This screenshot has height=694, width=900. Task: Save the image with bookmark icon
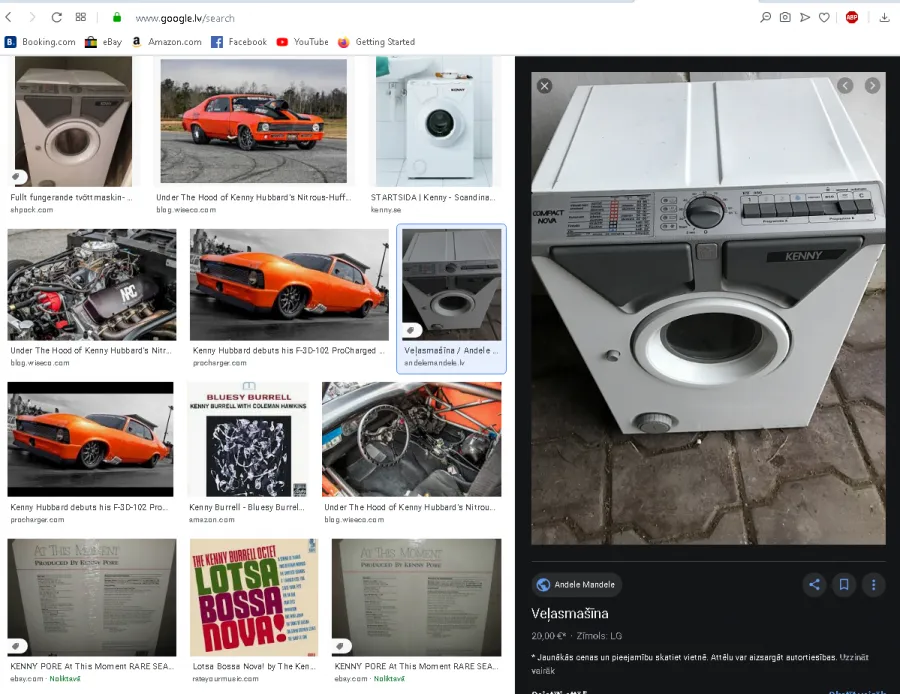coord(844,584)
